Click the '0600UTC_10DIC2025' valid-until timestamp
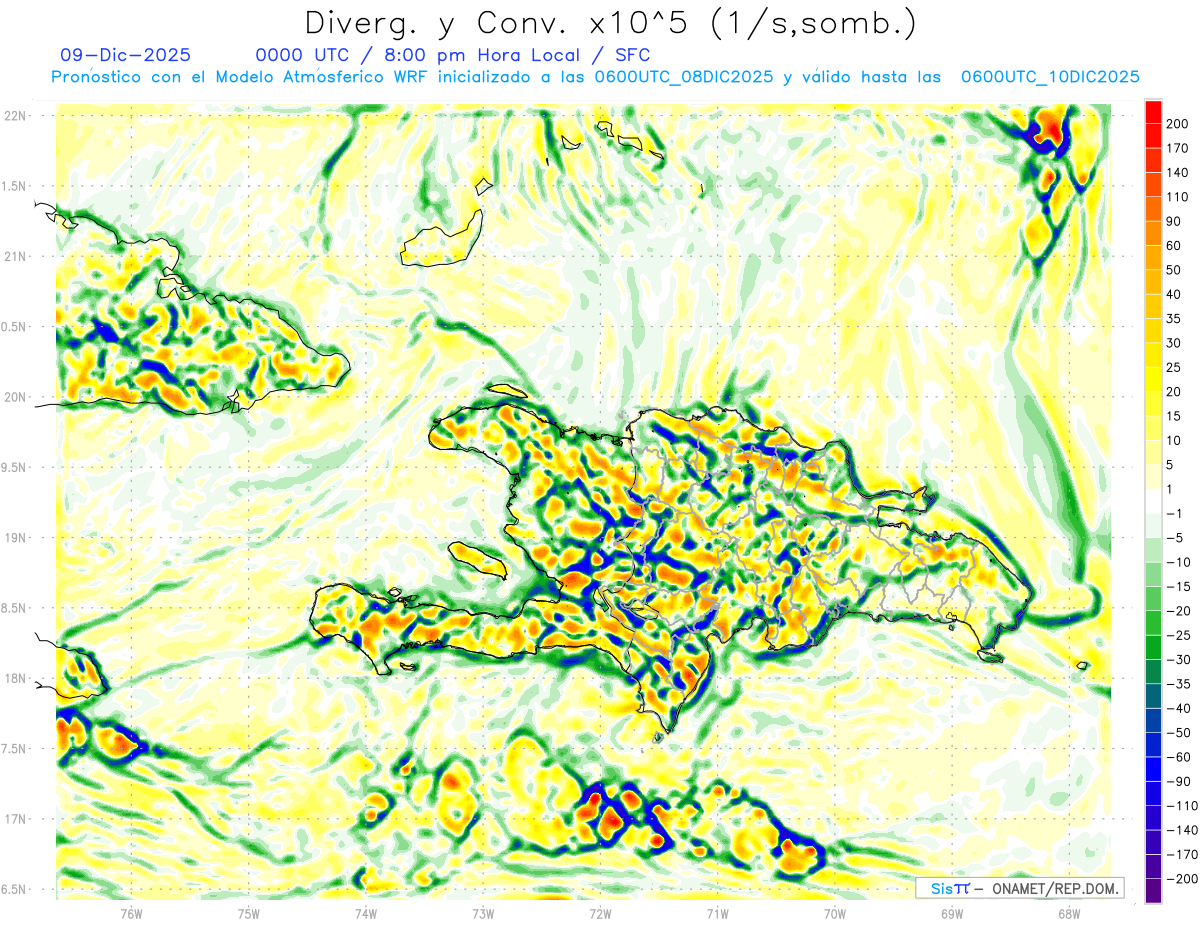The width and height of the screenshot is (1200, 927). tap(1050, 77)
